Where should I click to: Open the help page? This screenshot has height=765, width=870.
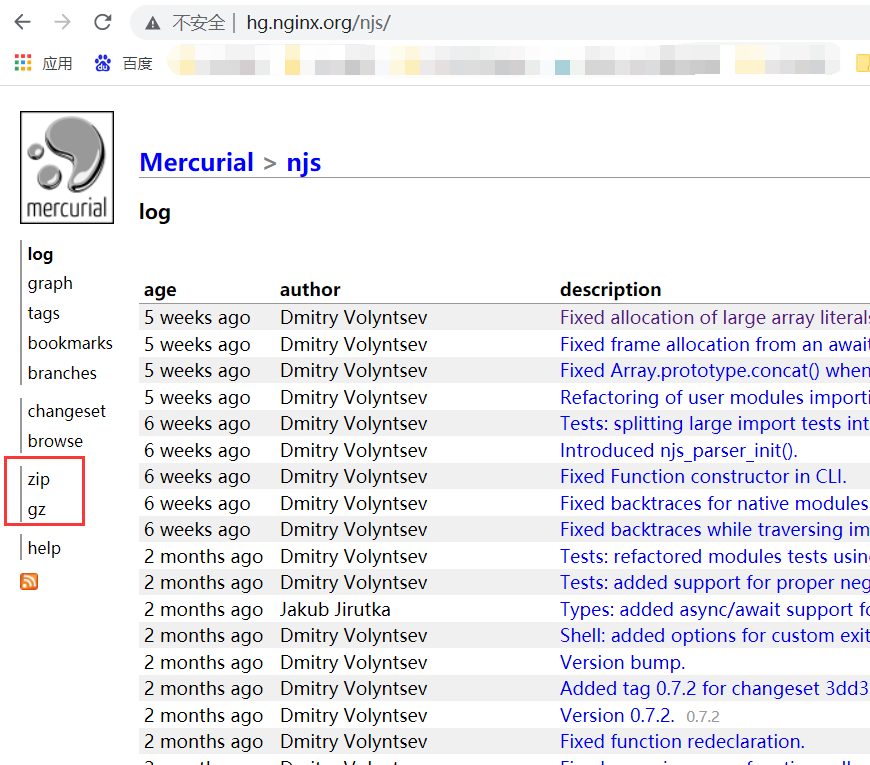(x=43, y=547)
